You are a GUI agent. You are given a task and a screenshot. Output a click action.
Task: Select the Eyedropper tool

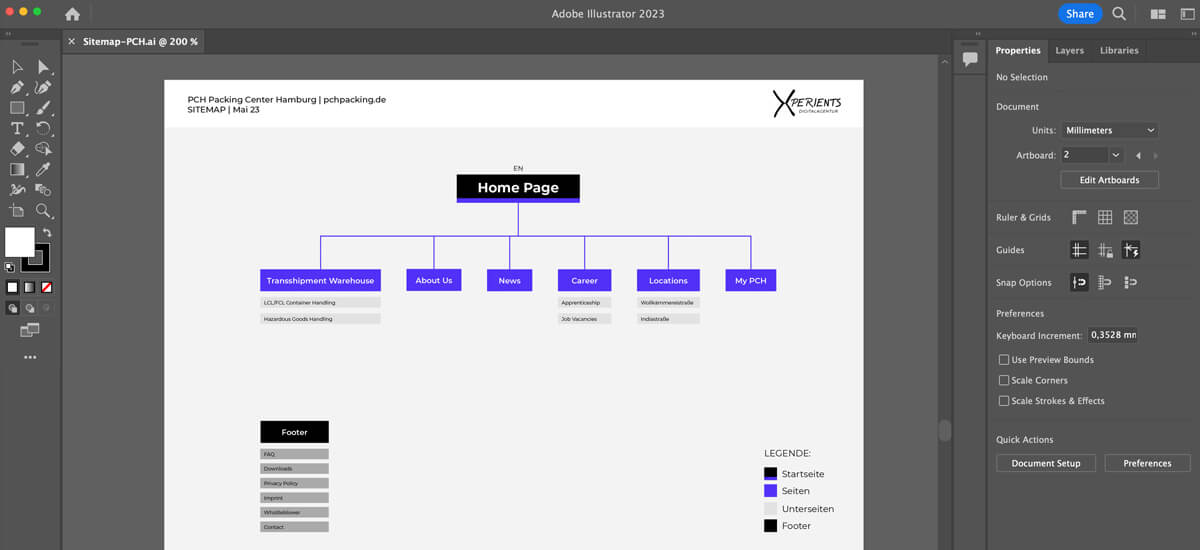(43, 170)
